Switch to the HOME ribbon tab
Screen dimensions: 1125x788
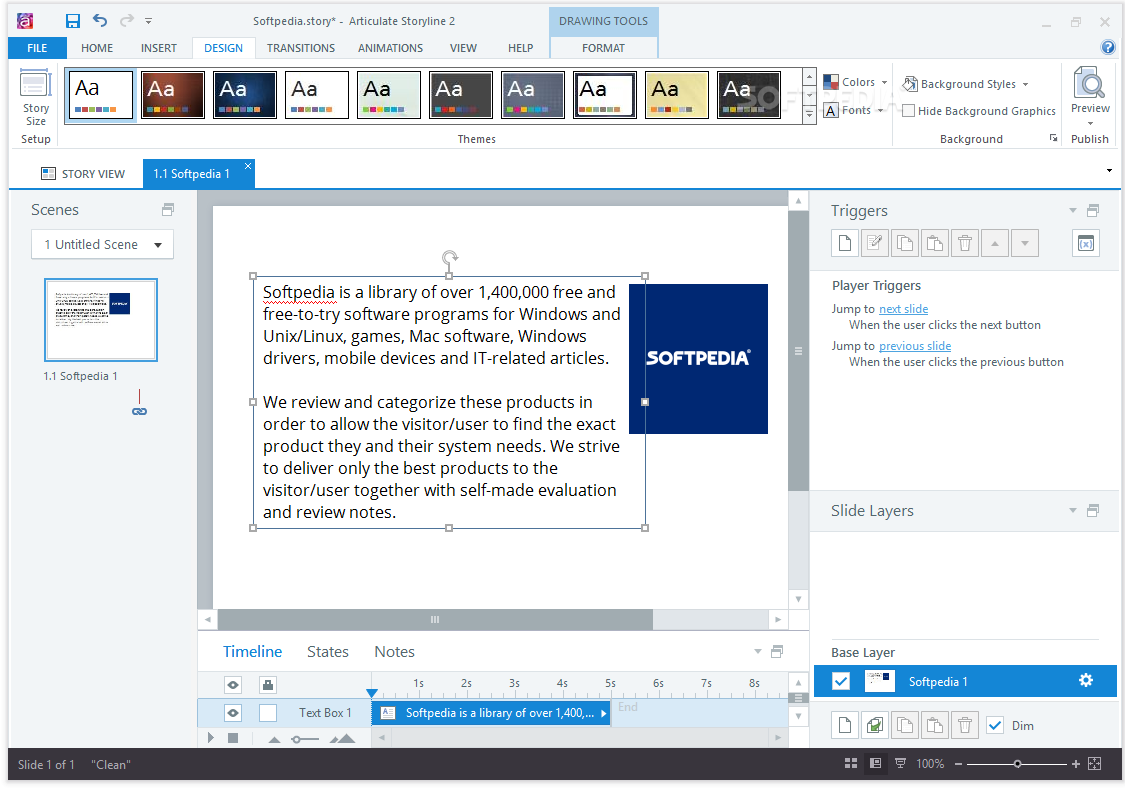(97, 48)
